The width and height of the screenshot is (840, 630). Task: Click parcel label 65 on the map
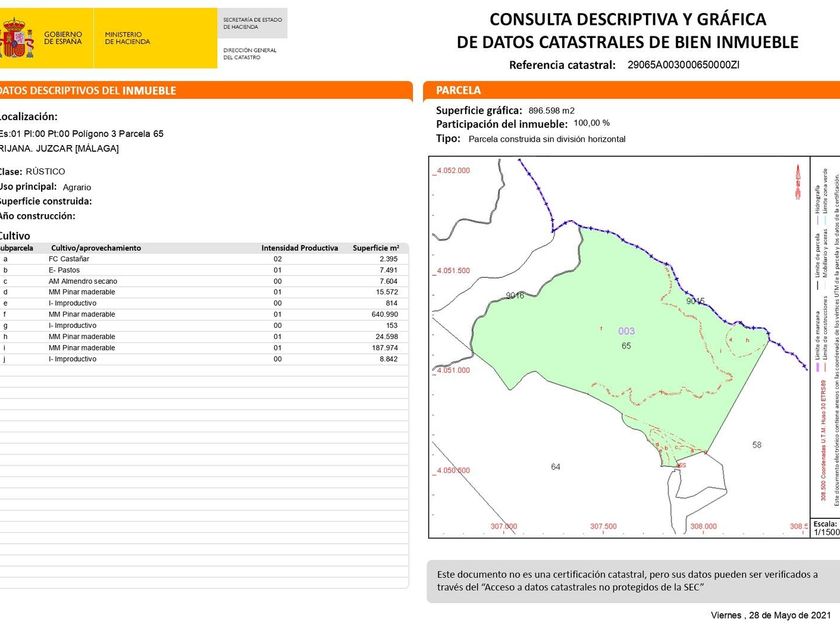pos(626,346)
